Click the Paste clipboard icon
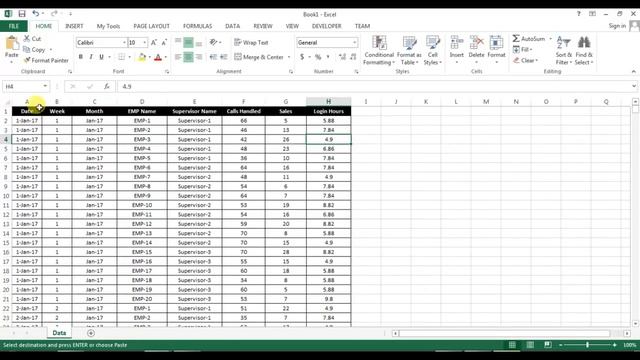This screenshot has width=640, height=360. coord(11,43)
